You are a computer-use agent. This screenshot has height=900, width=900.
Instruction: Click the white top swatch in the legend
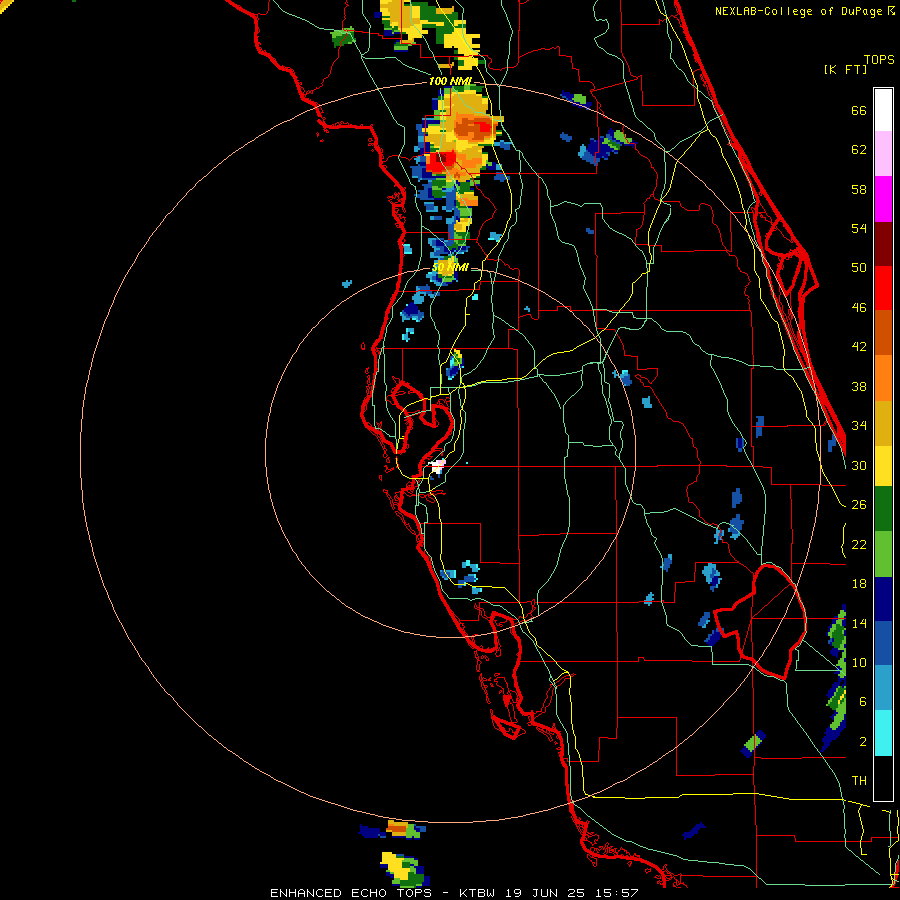883,110
